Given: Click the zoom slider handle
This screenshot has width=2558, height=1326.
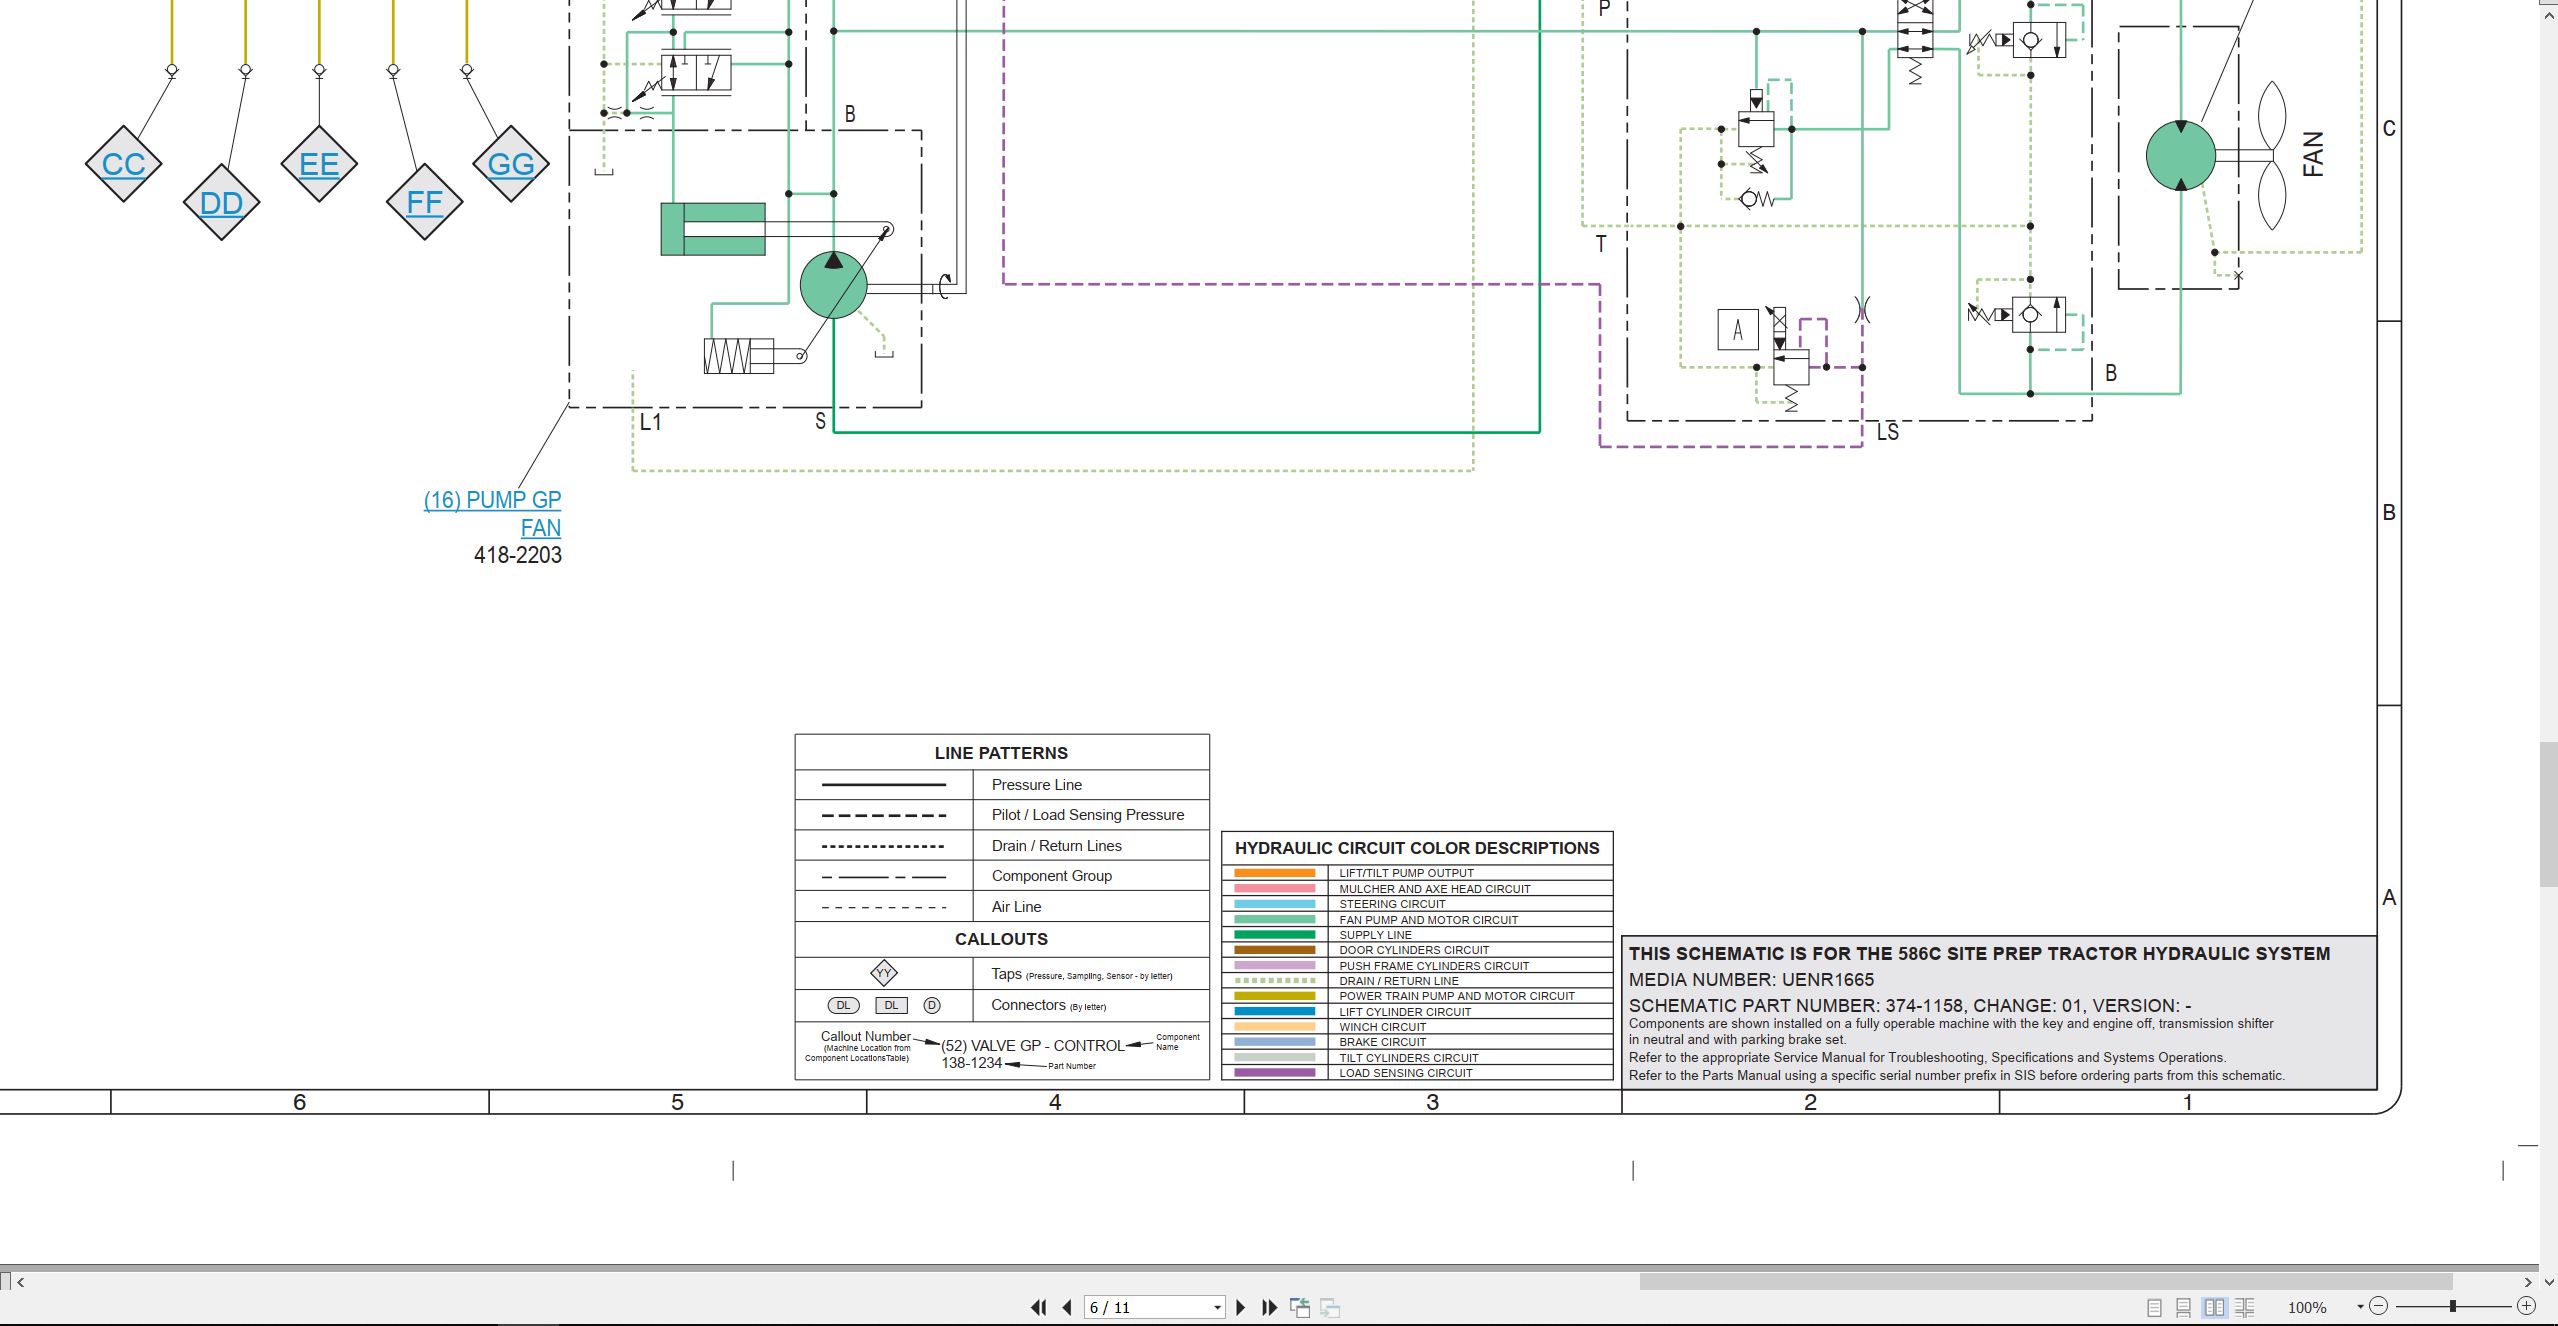Looking at the screenshot, I should [2453, 1306].
